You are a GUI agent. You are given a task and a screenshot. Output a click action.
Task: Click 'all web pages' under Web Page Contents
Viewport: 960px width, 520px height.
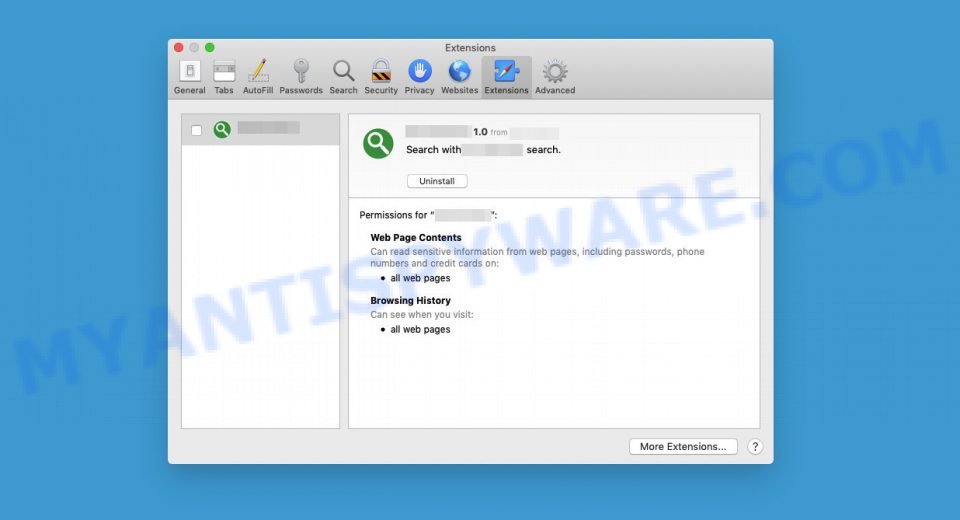(x=420, y=278)
